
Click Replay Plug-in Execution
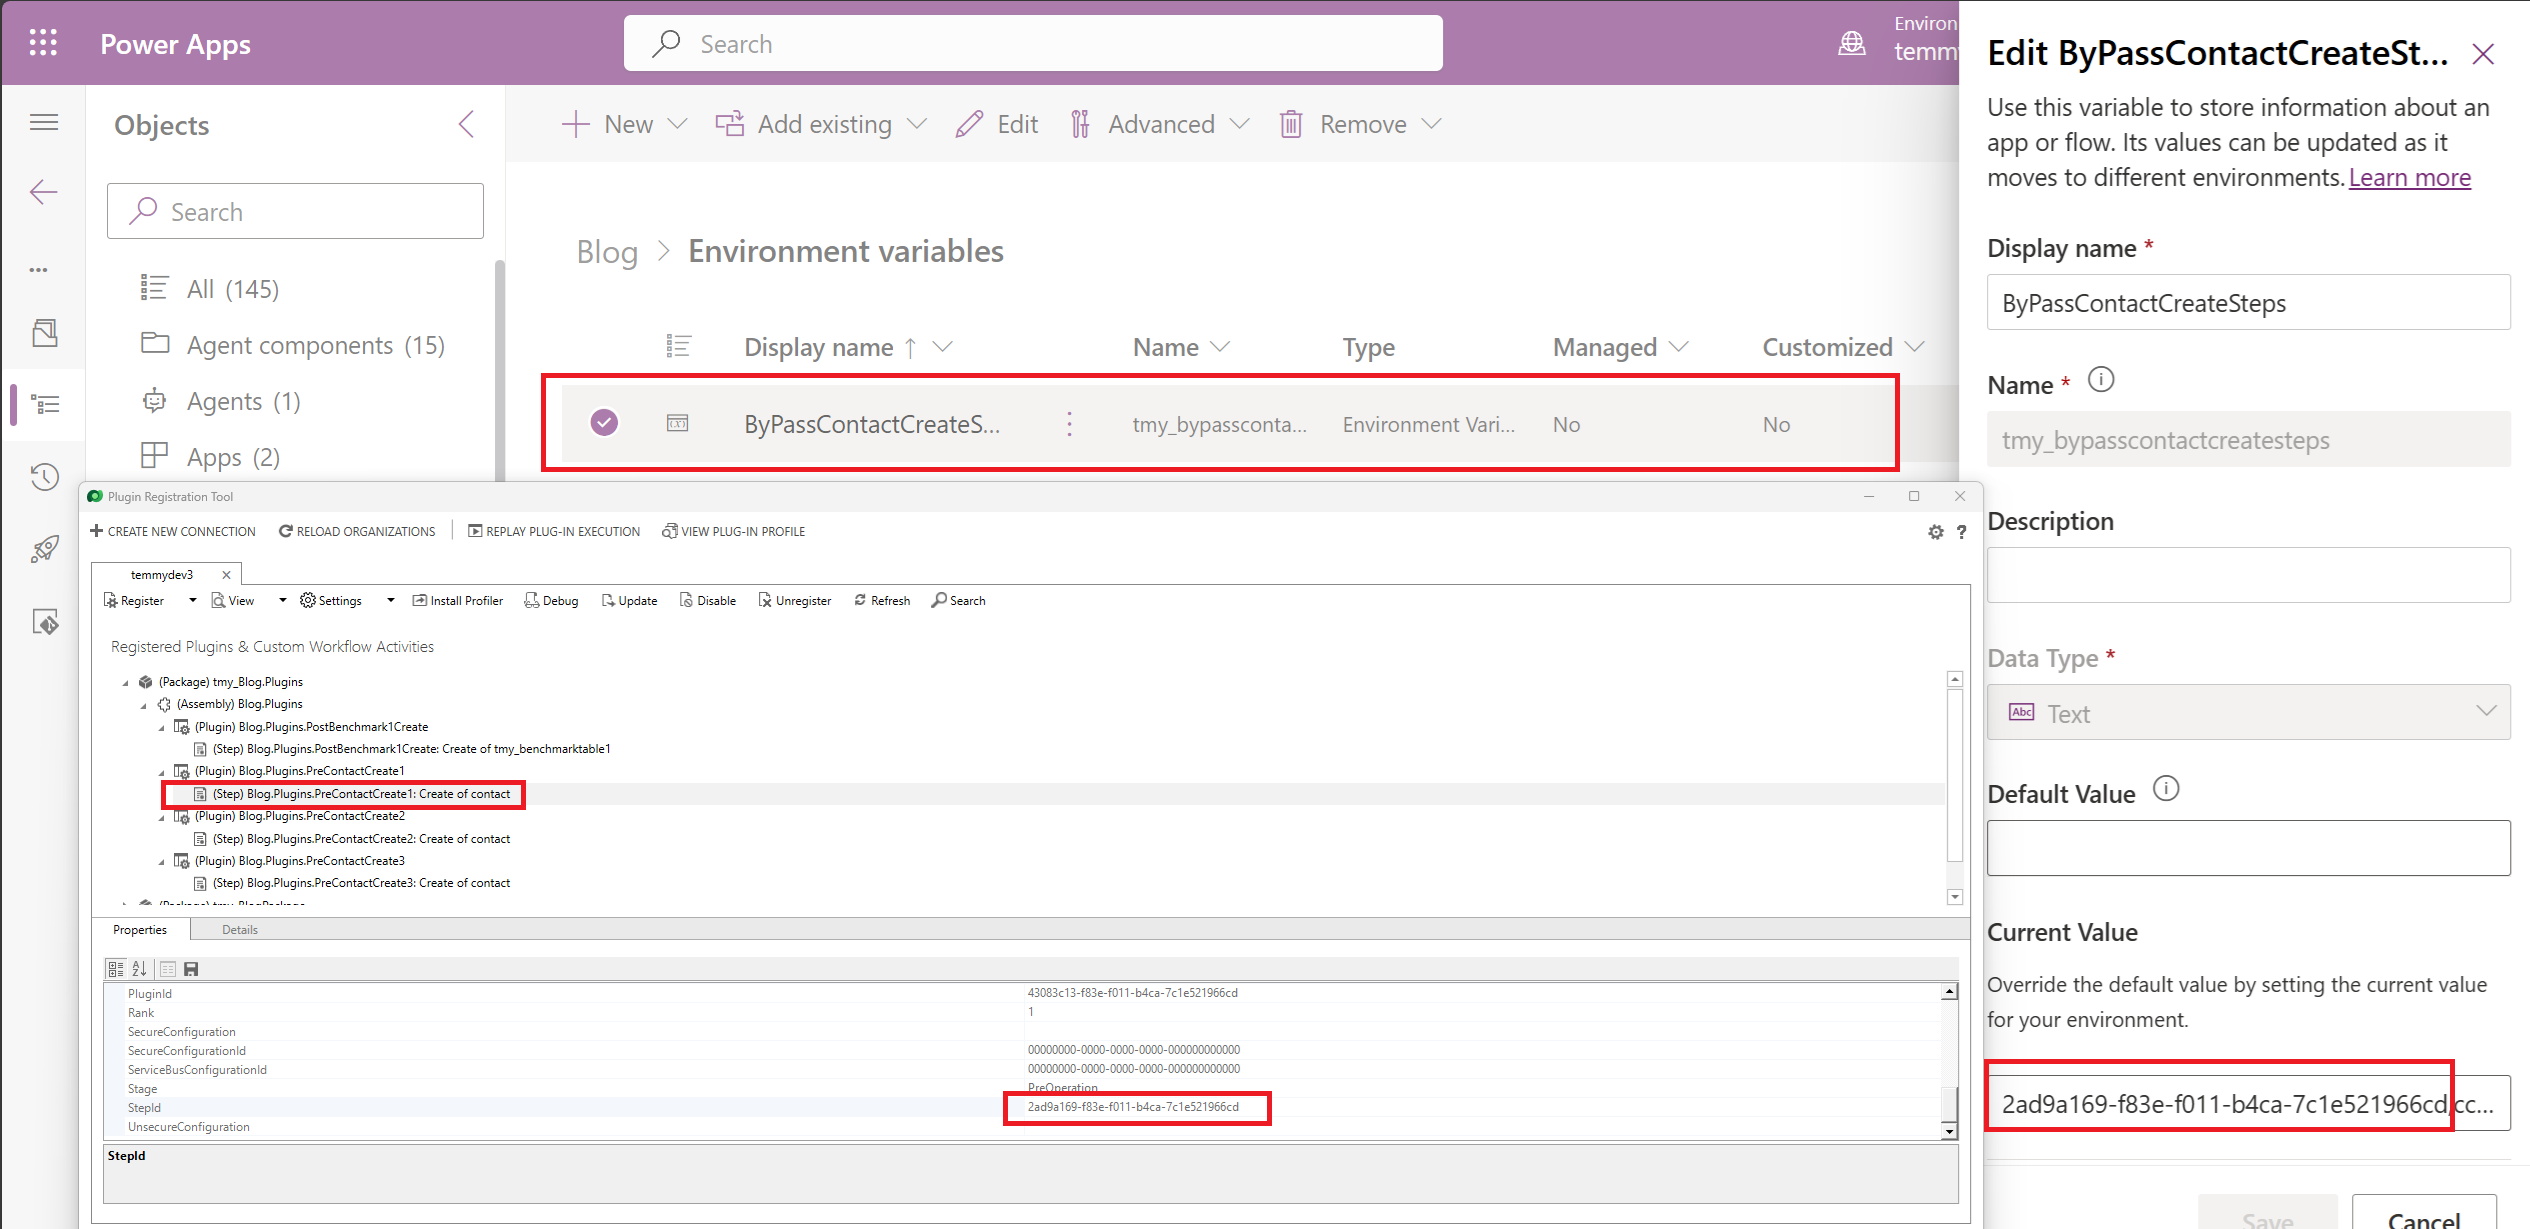pos(554,531)
